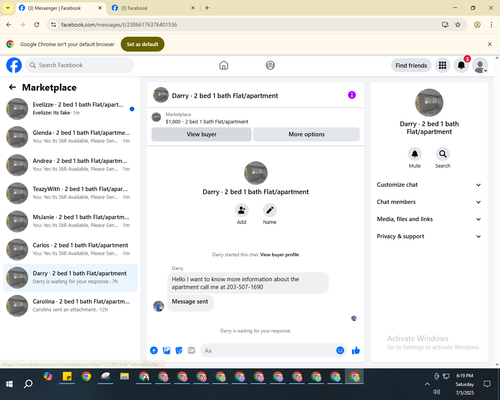Click the View buyer button
This screenshot has height=400, width=500.
201,134
